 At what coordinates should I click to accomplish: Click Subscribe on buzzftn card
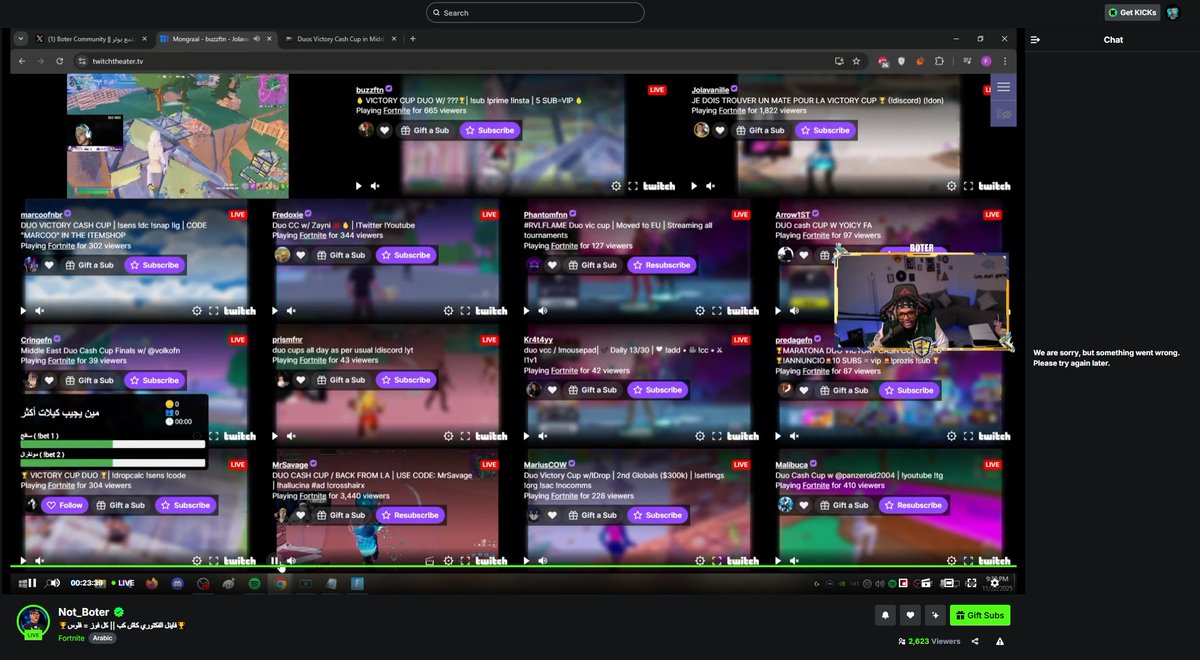(x=490, y=130)
